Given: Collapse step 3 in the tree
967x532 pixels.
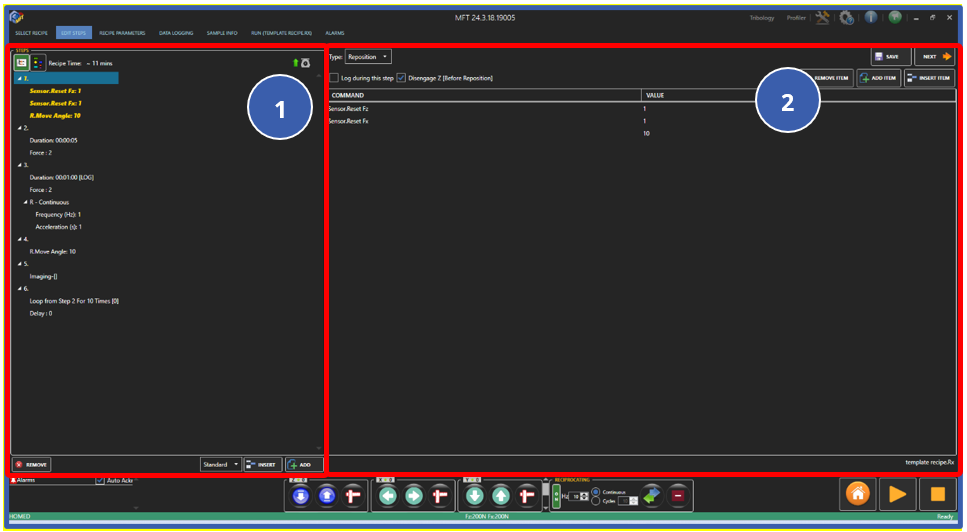Looking at the screenshot, I should [x=19, y=165].
